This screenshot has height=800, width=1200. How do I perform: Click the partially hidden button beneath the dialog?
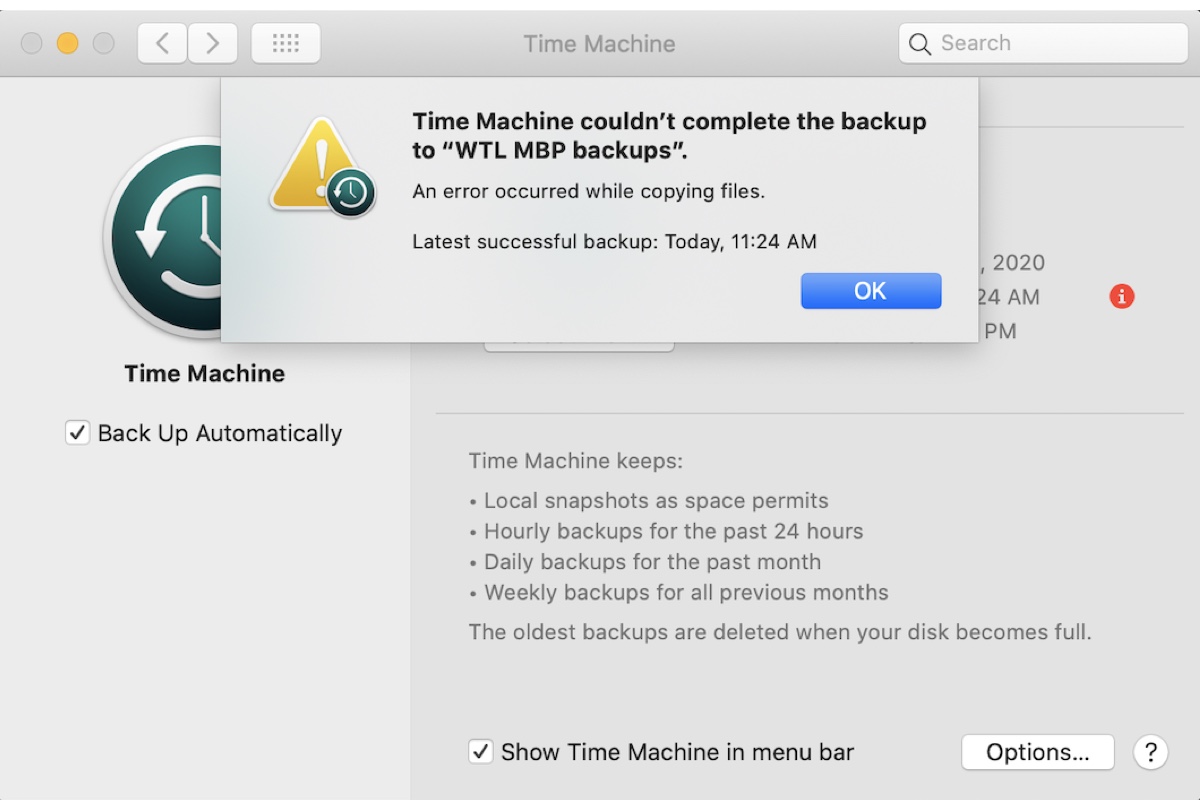pos(578,340)
